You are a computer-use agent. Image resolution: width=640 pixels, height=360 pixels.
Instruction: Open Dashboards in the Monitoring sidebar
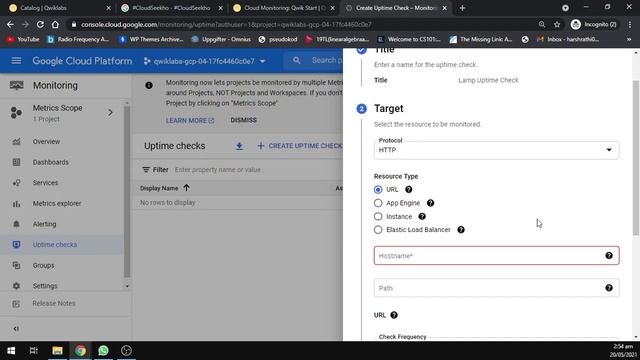point(51,162)
